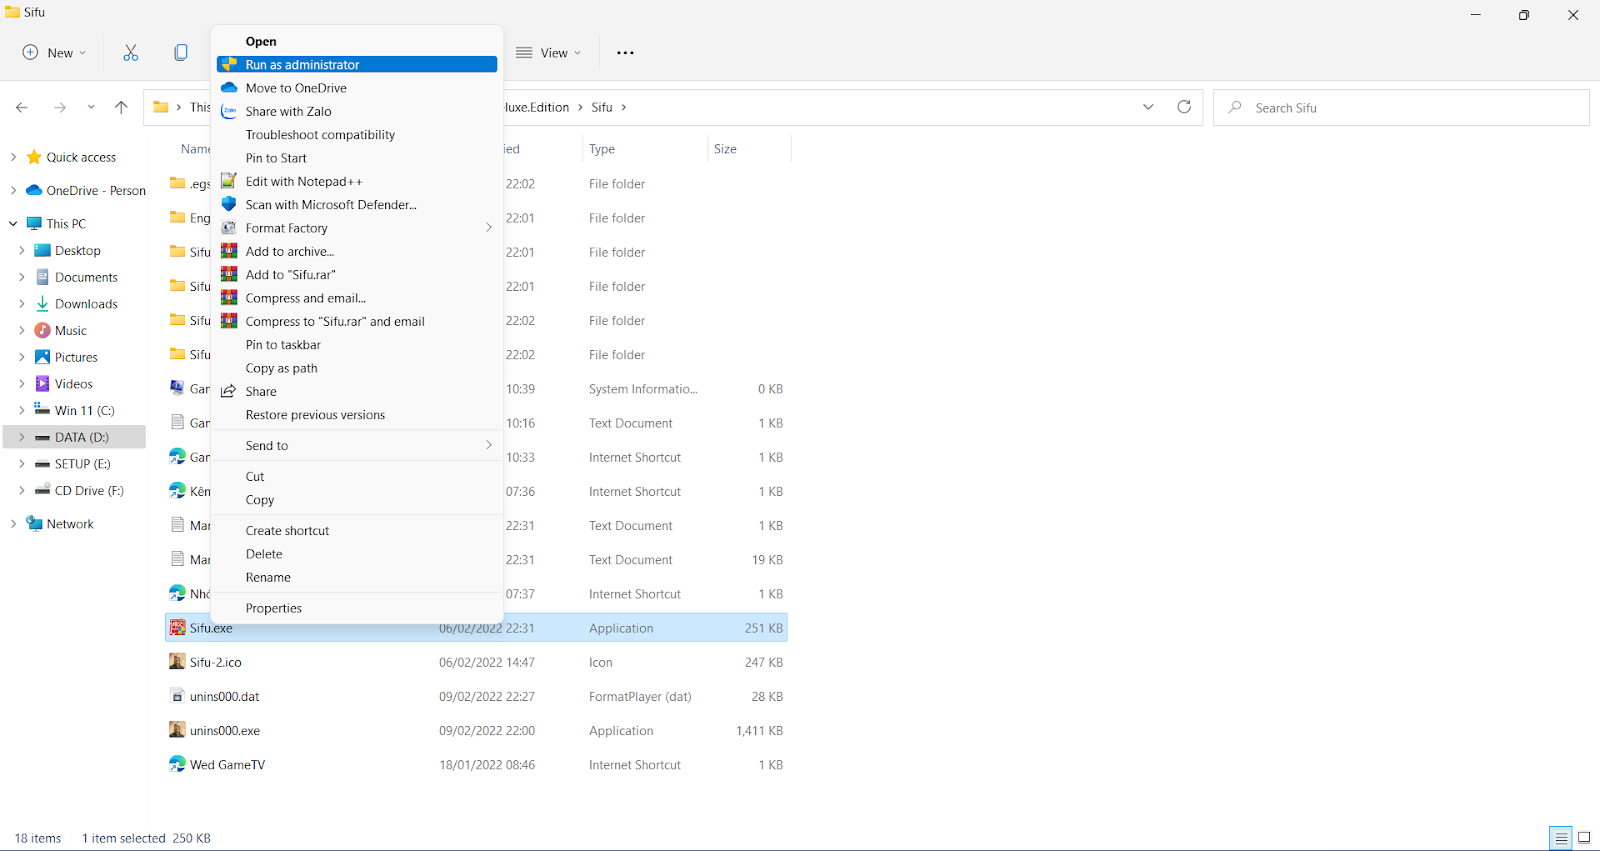Select Share with Zalo
The height and width of the screenshot is (851, 1600).
point(357,111)
